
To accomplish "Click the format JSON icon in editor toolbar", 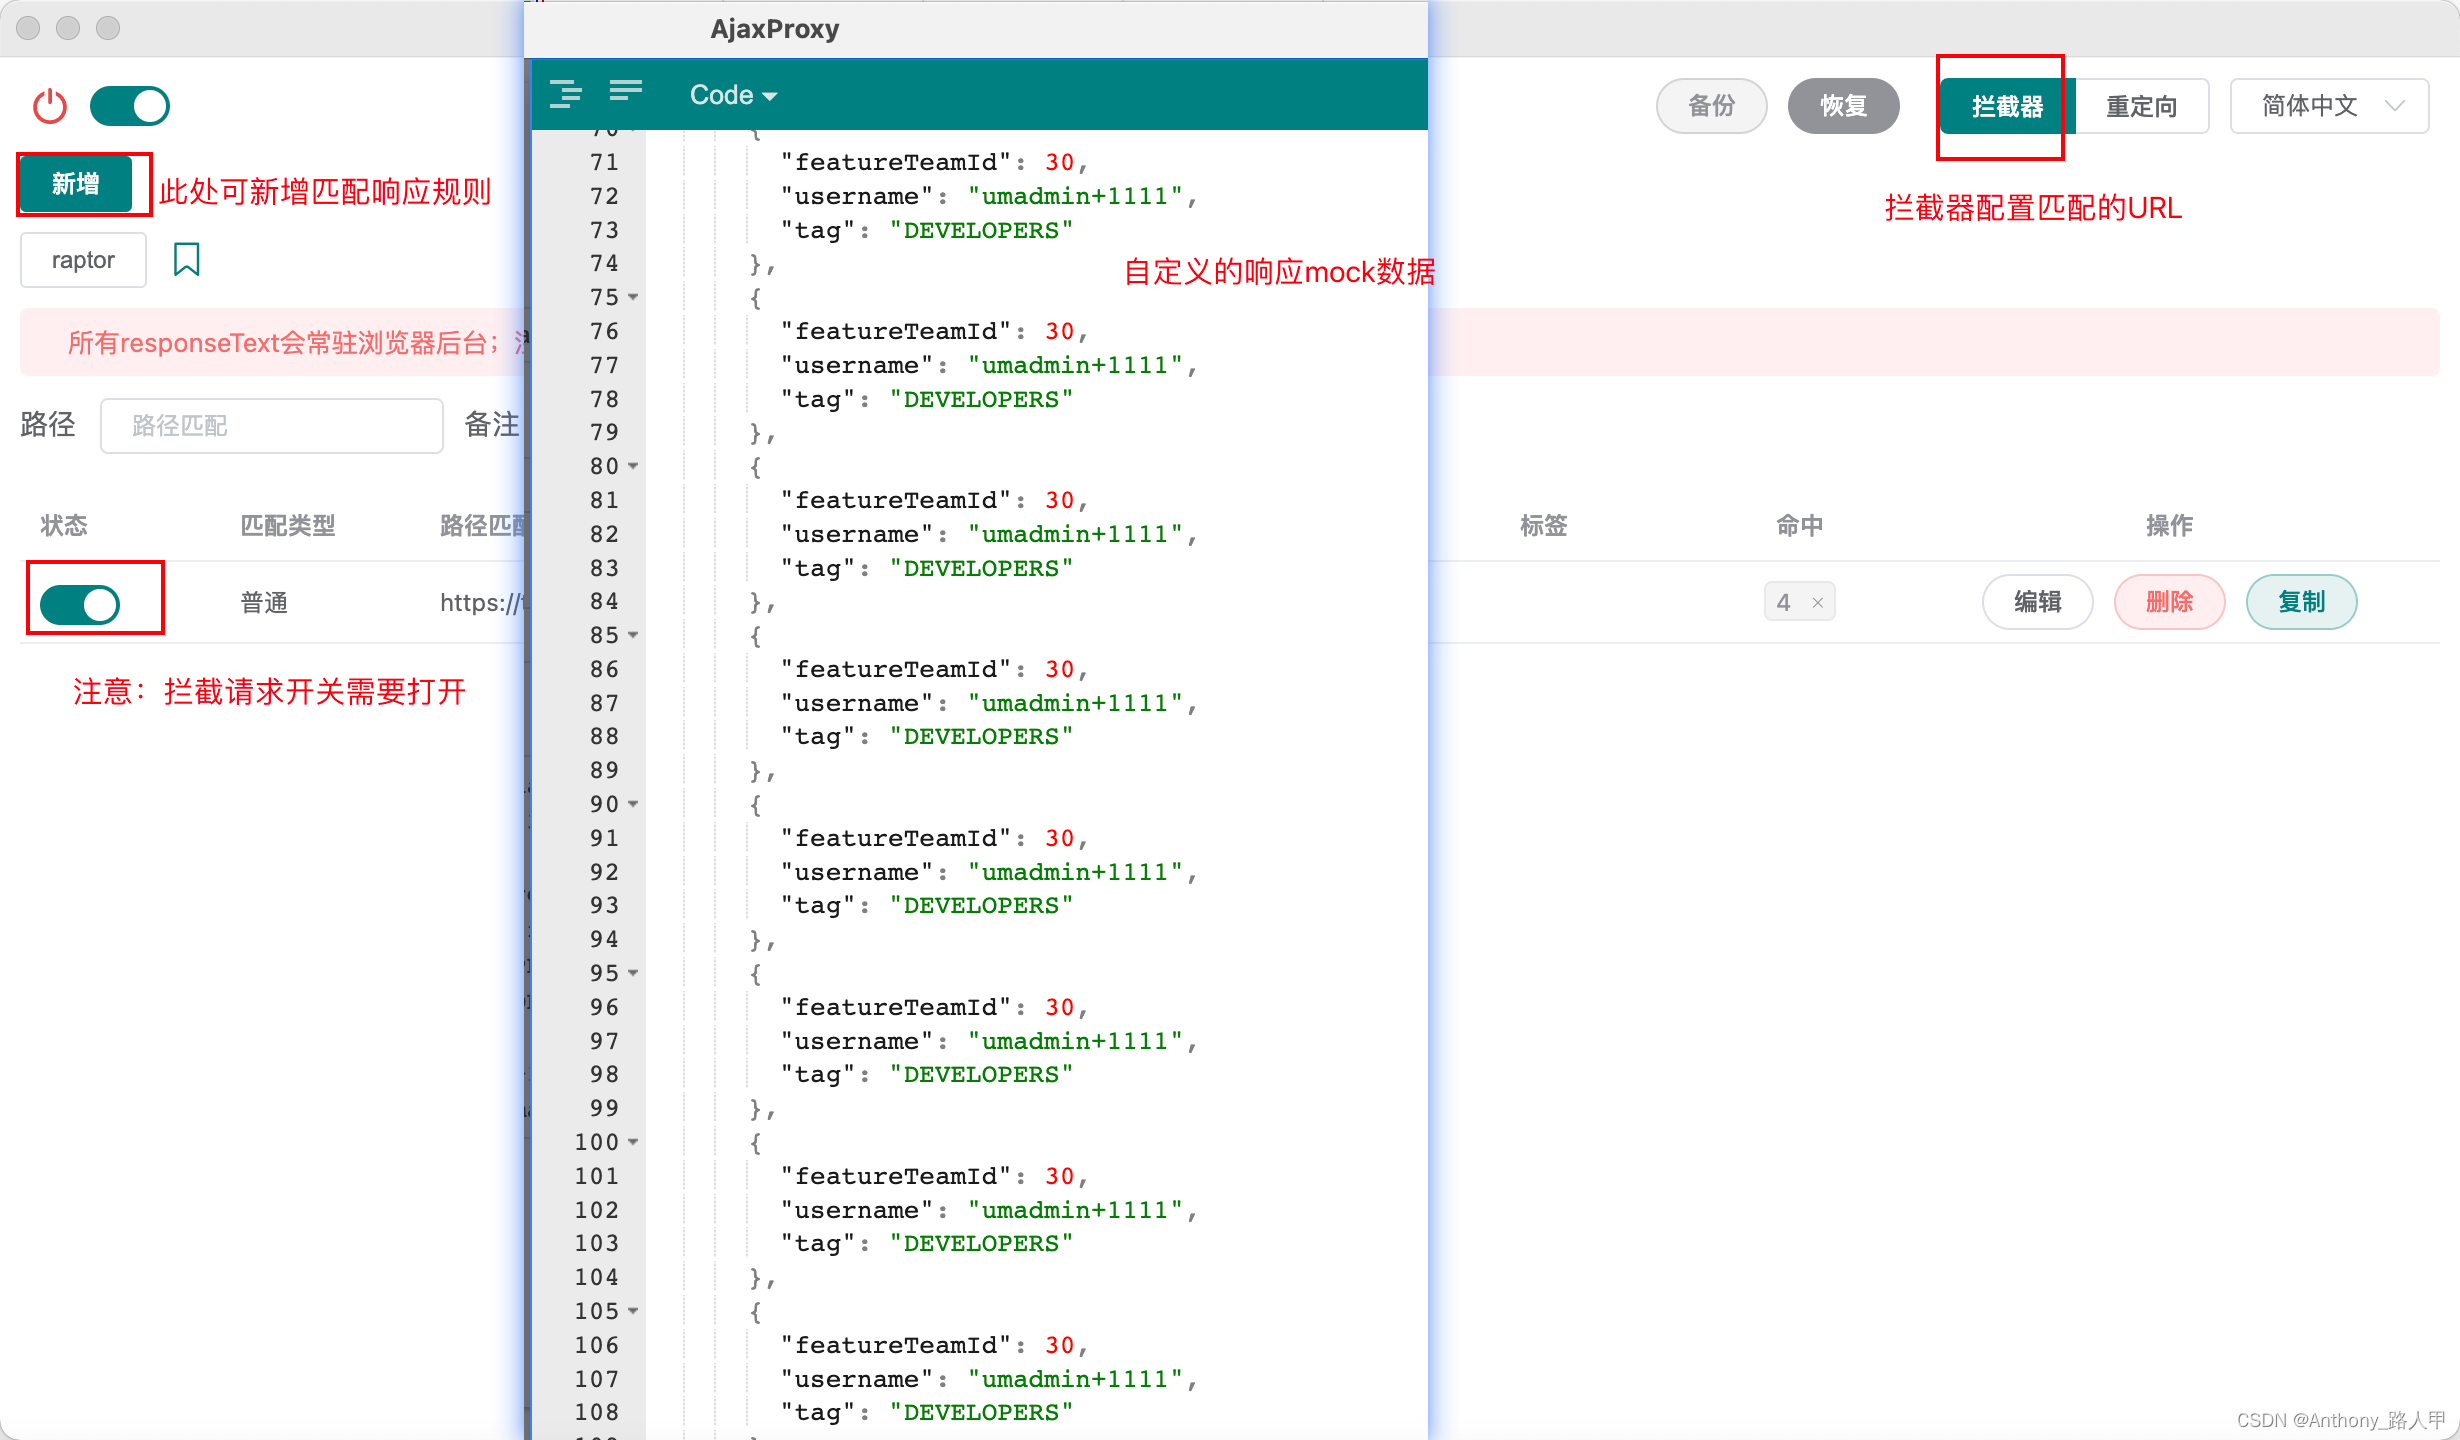I will click(566, 94).
